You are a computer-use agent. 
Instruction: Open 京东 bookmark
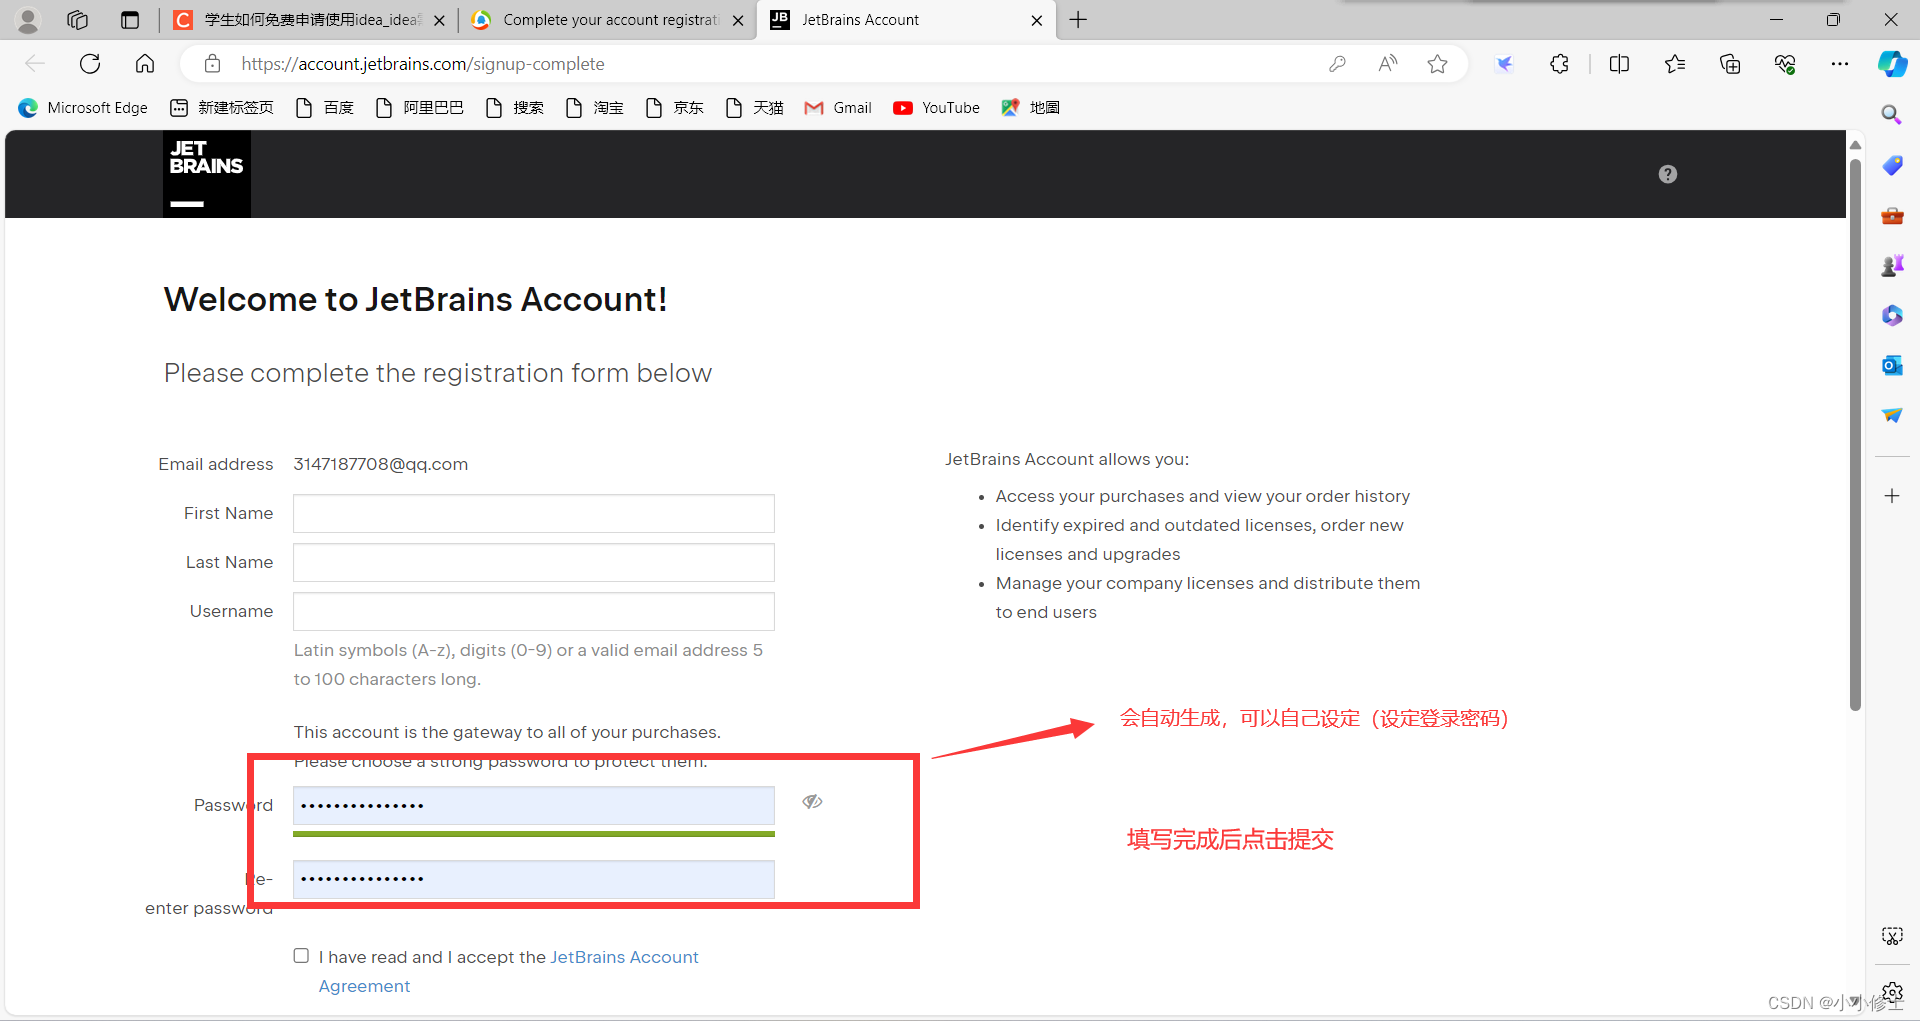point(675,108)
